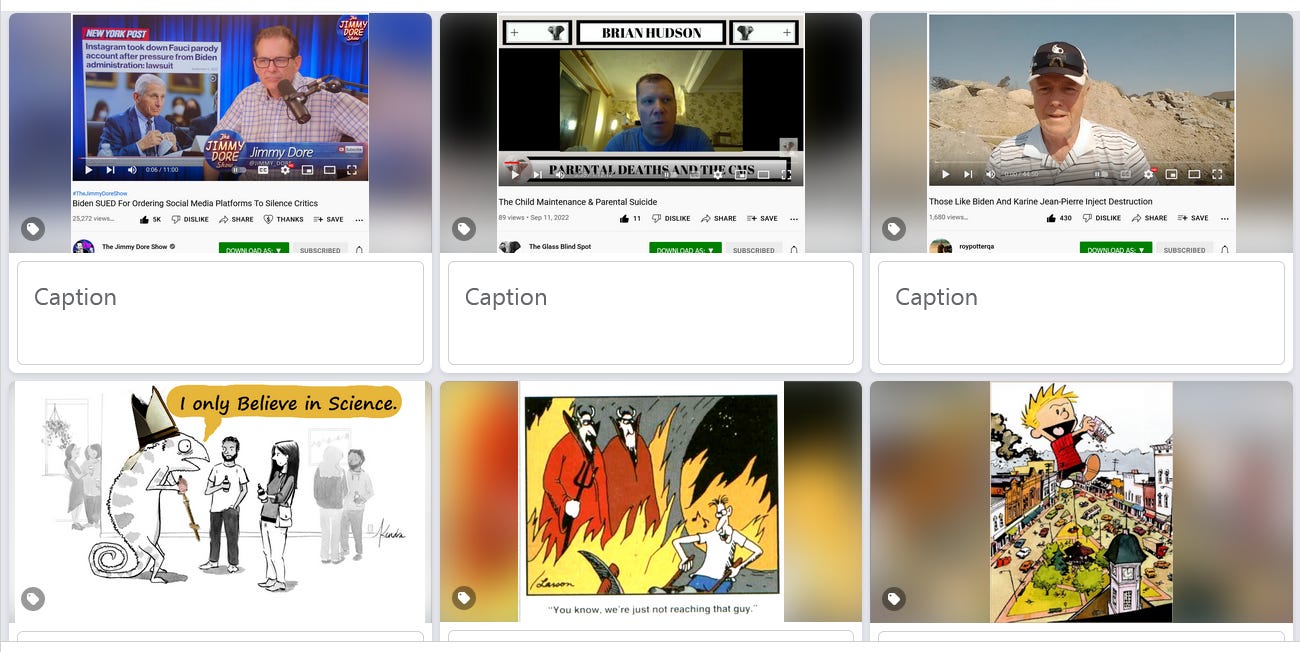Screen dimensions: 1300x652
Task: Click tag icon on Calvin giant cartoon
Action: click(x=894, y=599)
